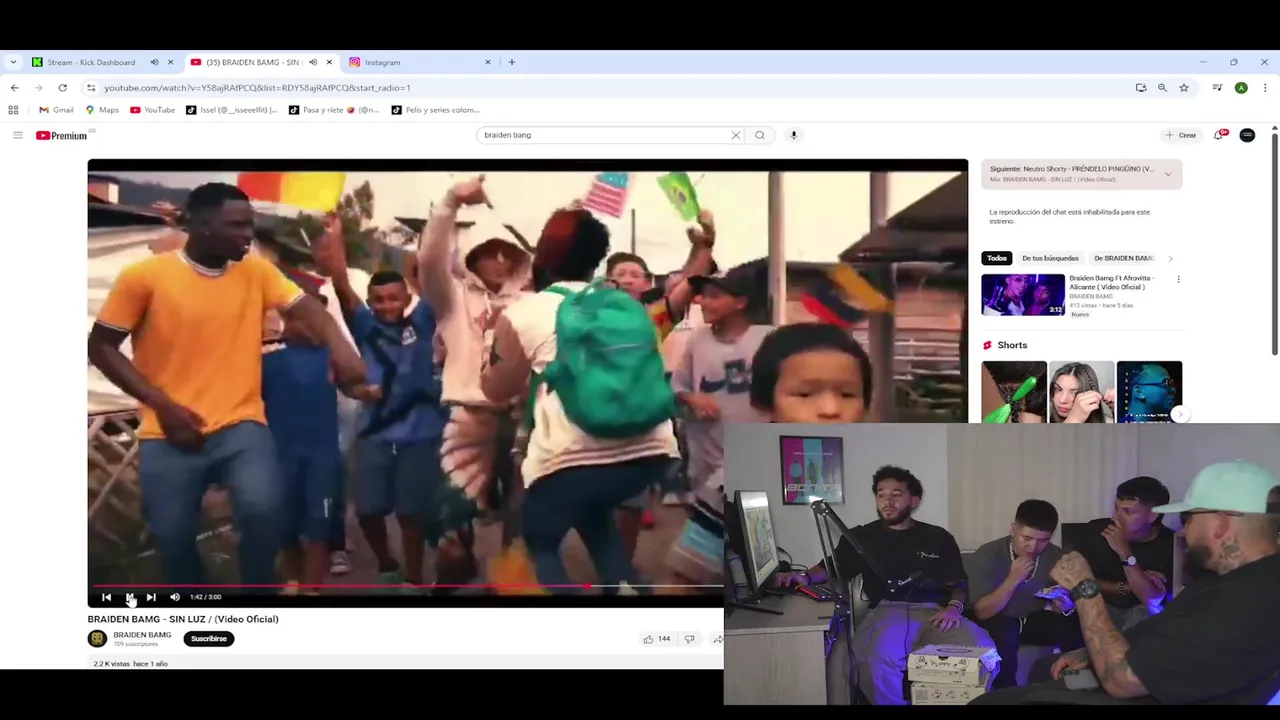Close the Instagram tab

[488, 62]
